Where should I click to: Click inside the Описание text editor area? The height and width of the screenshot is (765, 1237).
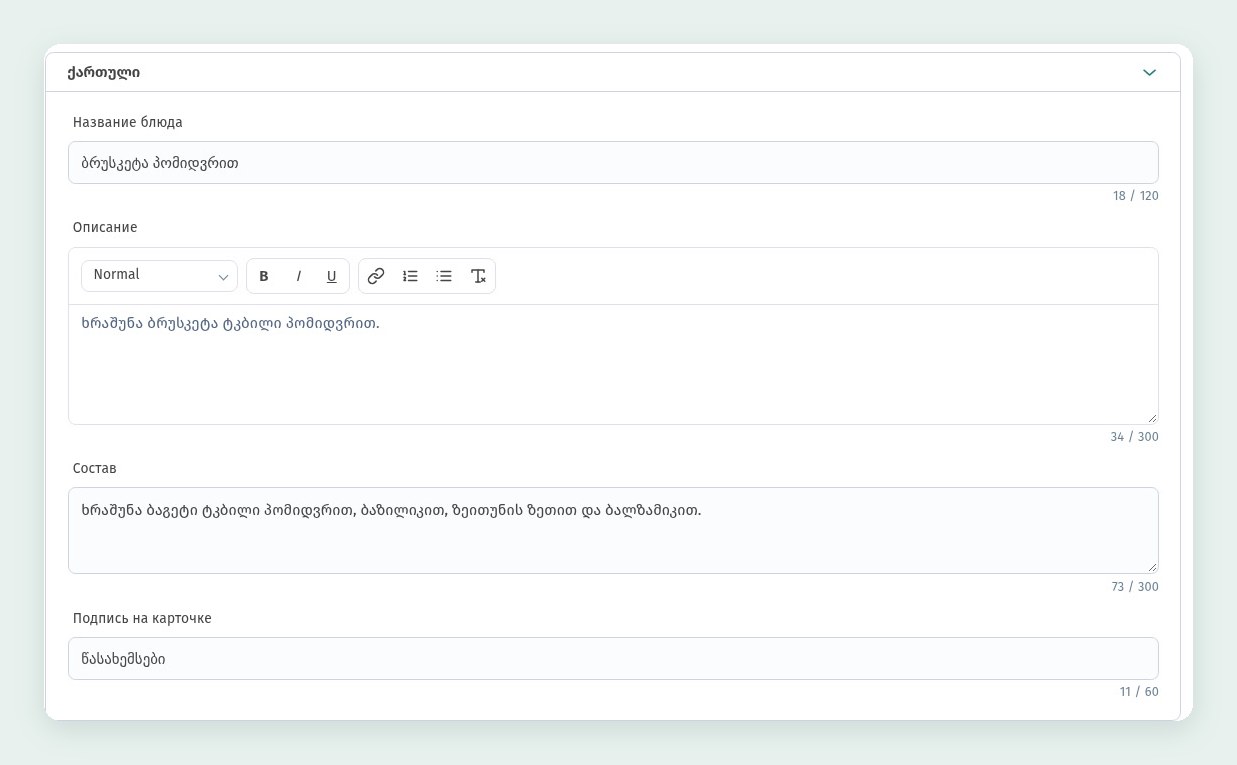click(613, 364)
